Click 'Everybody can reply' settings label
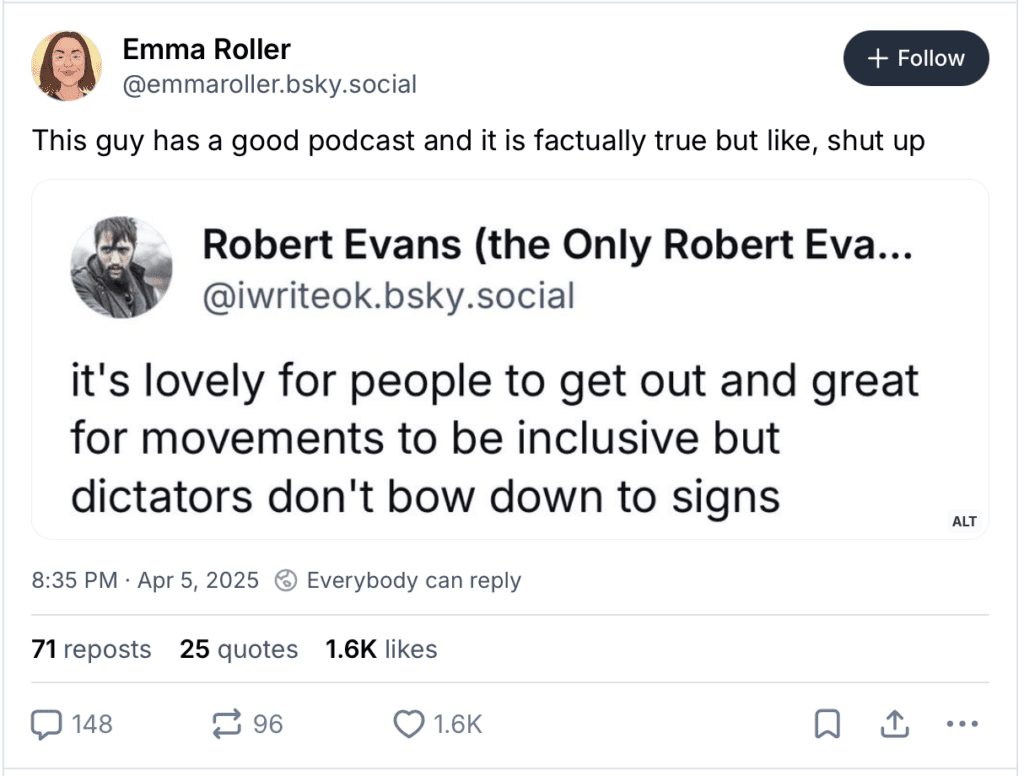The height and width of the screenshot is (776, 1024). pyautogui.click(x=415, y=580)
